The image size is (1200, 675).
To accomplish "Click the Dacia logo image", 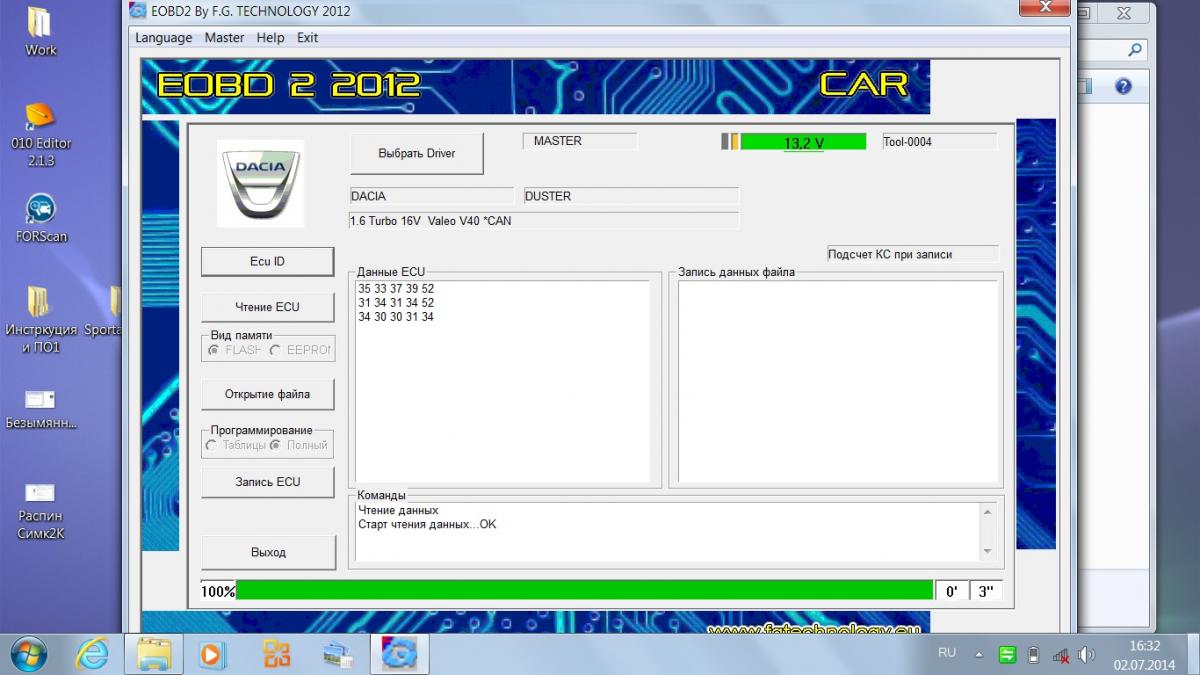I will [x=260, y=184].
